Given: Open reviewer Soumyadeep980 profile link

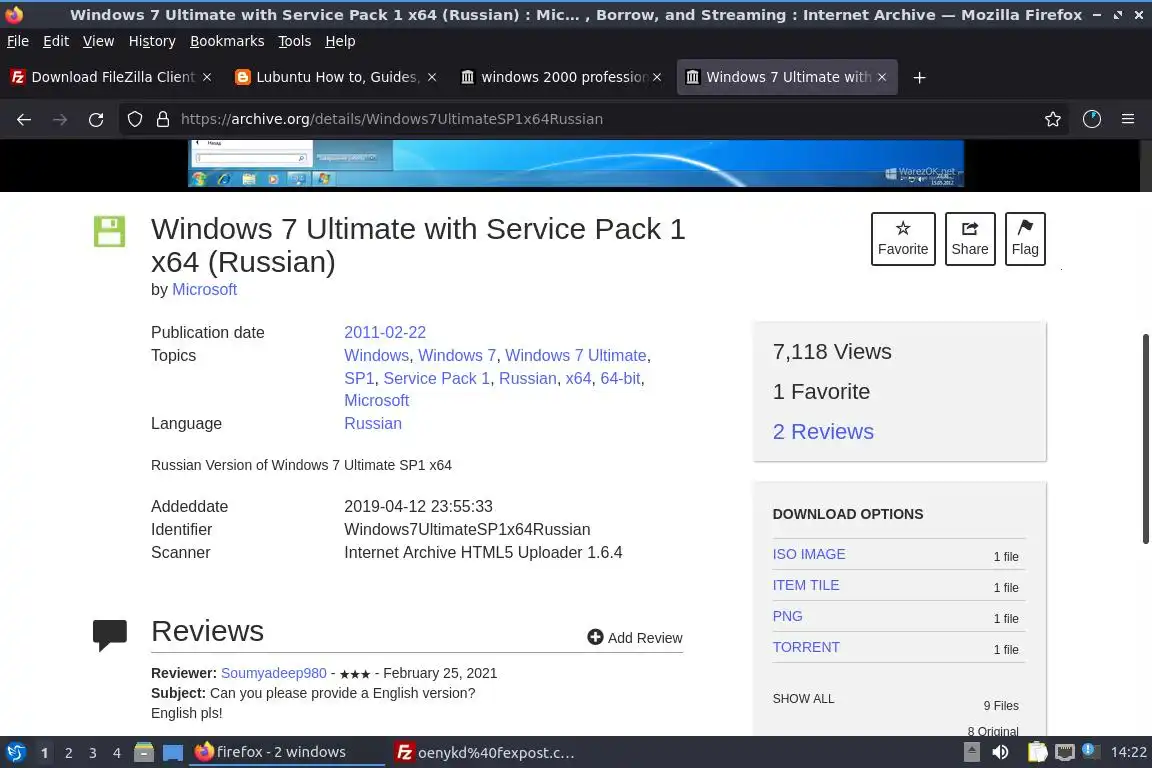Looking at the screenshot, I should click(273, 672).
